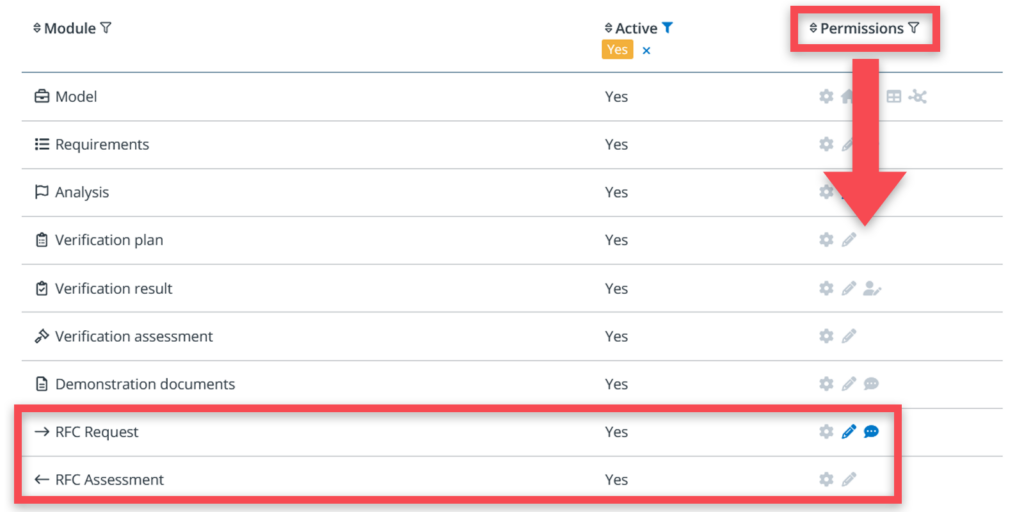Remove the Yes filter with the x
This screenshot has height=512, width=1024.
[x=646, y=50]
